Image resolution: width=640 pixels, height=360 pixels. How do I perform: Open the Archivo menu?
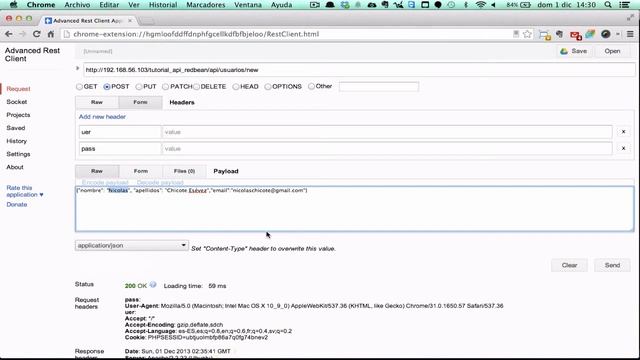tap(77, 5)
